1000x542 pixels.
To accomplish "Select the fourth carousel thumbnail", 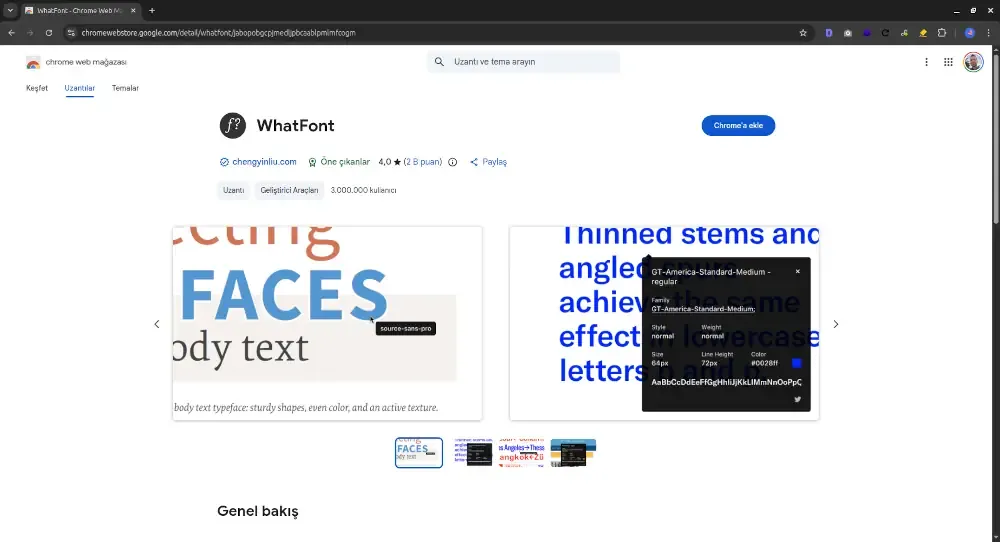I will click(573, 453).
